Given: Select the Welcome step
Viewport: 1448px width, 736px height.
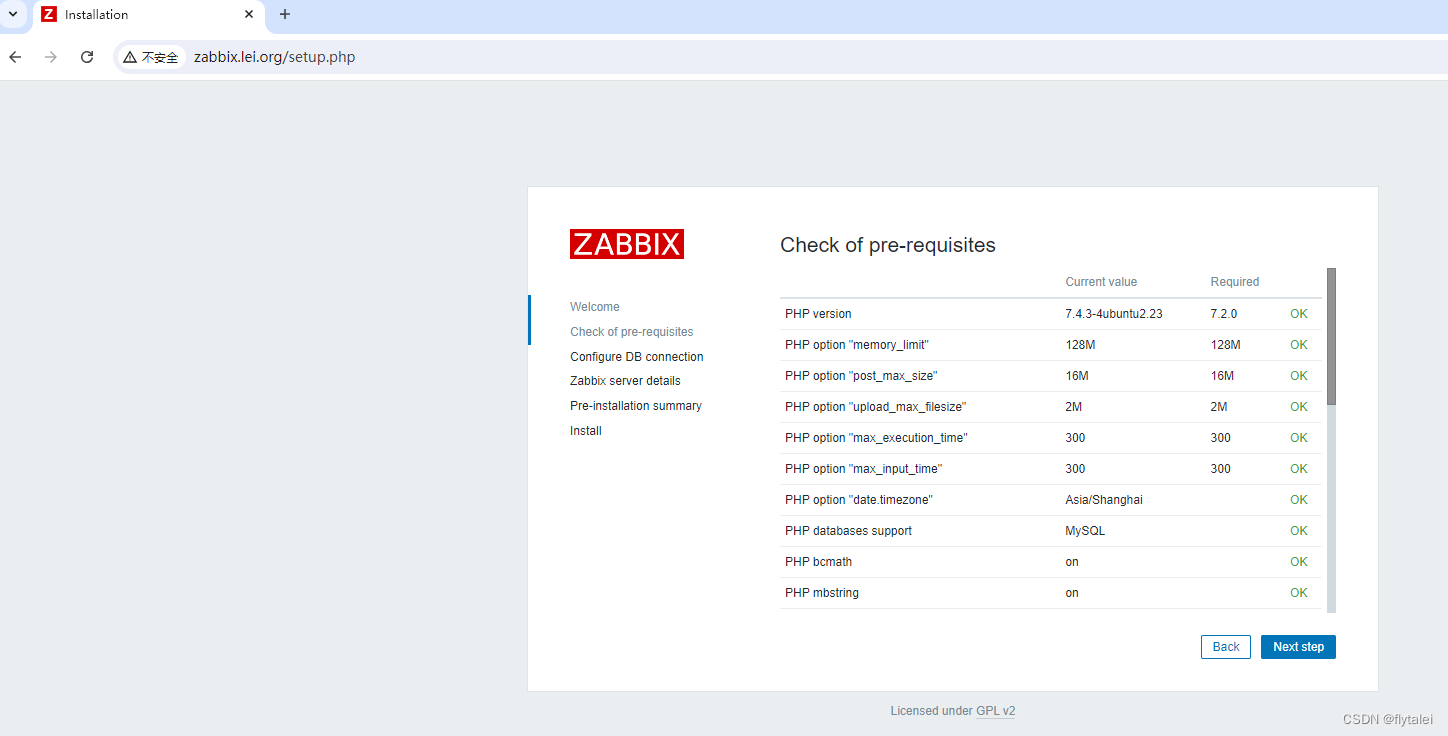Looking at the screenshot, I should pyautogui.click(x=595, y=307).
